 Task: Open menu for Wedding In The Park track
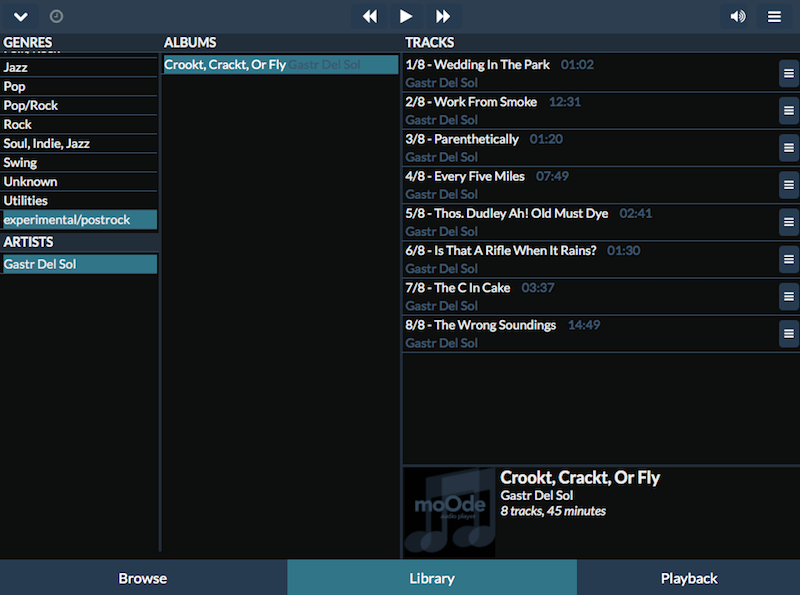tap(788, 73)
